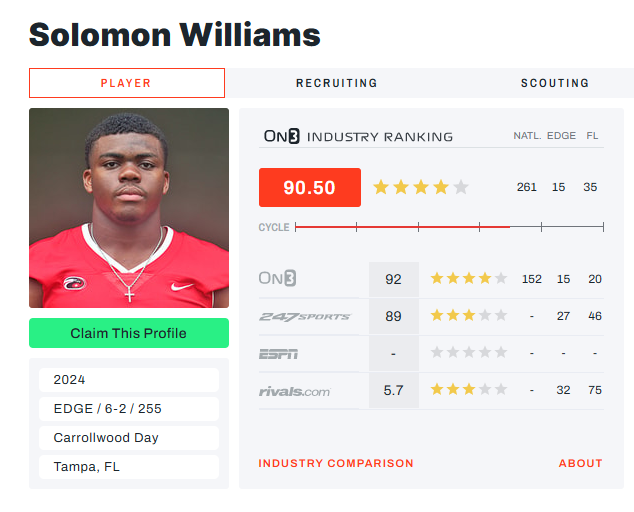Open the Scouting tab
Viewport: 634px width, 512px height.
click(x=555, y=83)
